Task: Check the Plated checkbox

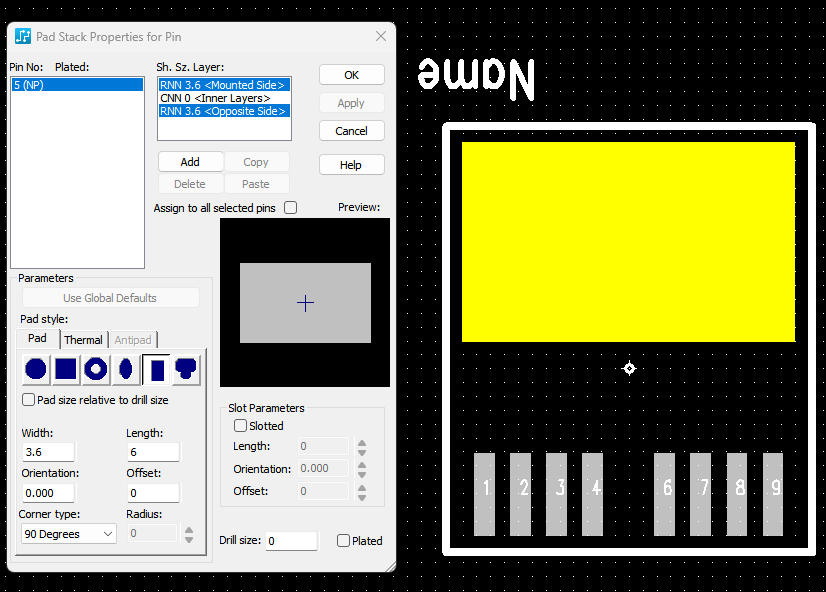Action: (344, 541)
